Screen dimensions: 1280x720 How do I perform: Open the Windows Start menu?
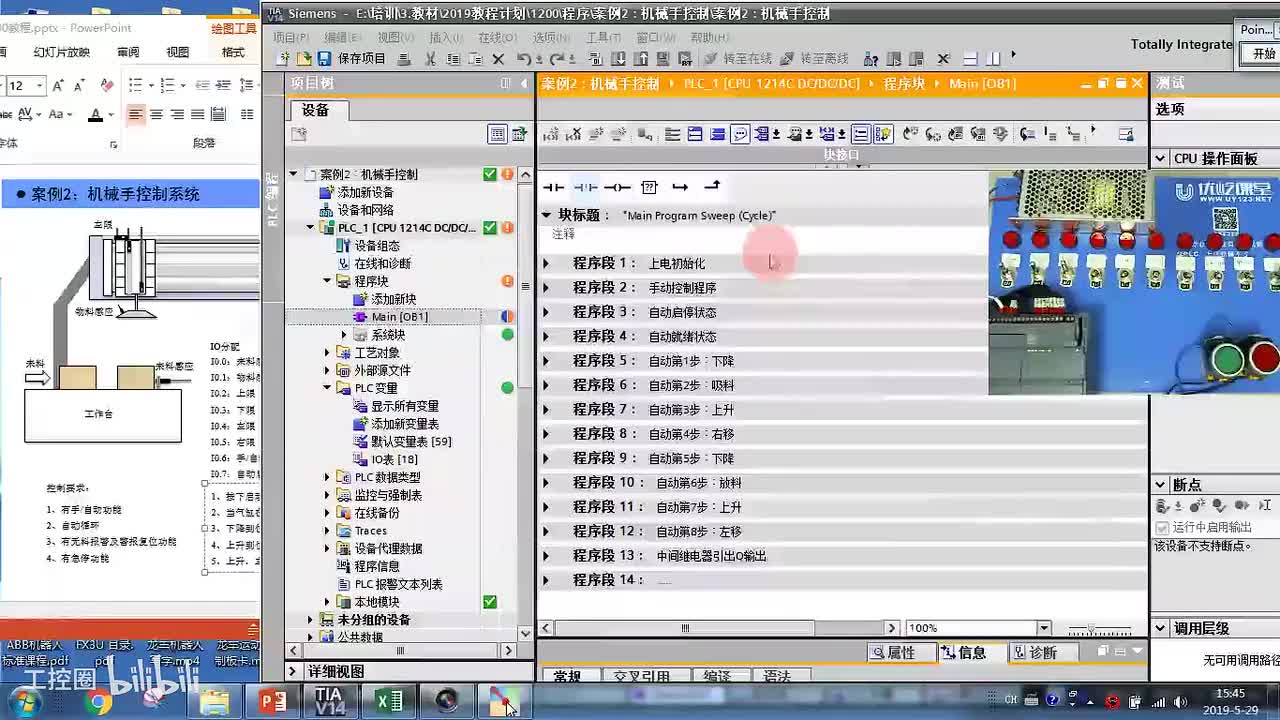(24, 702)
